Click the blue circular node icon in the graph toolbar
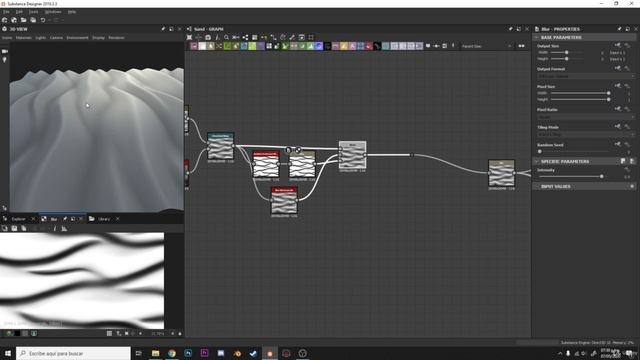 318,46
